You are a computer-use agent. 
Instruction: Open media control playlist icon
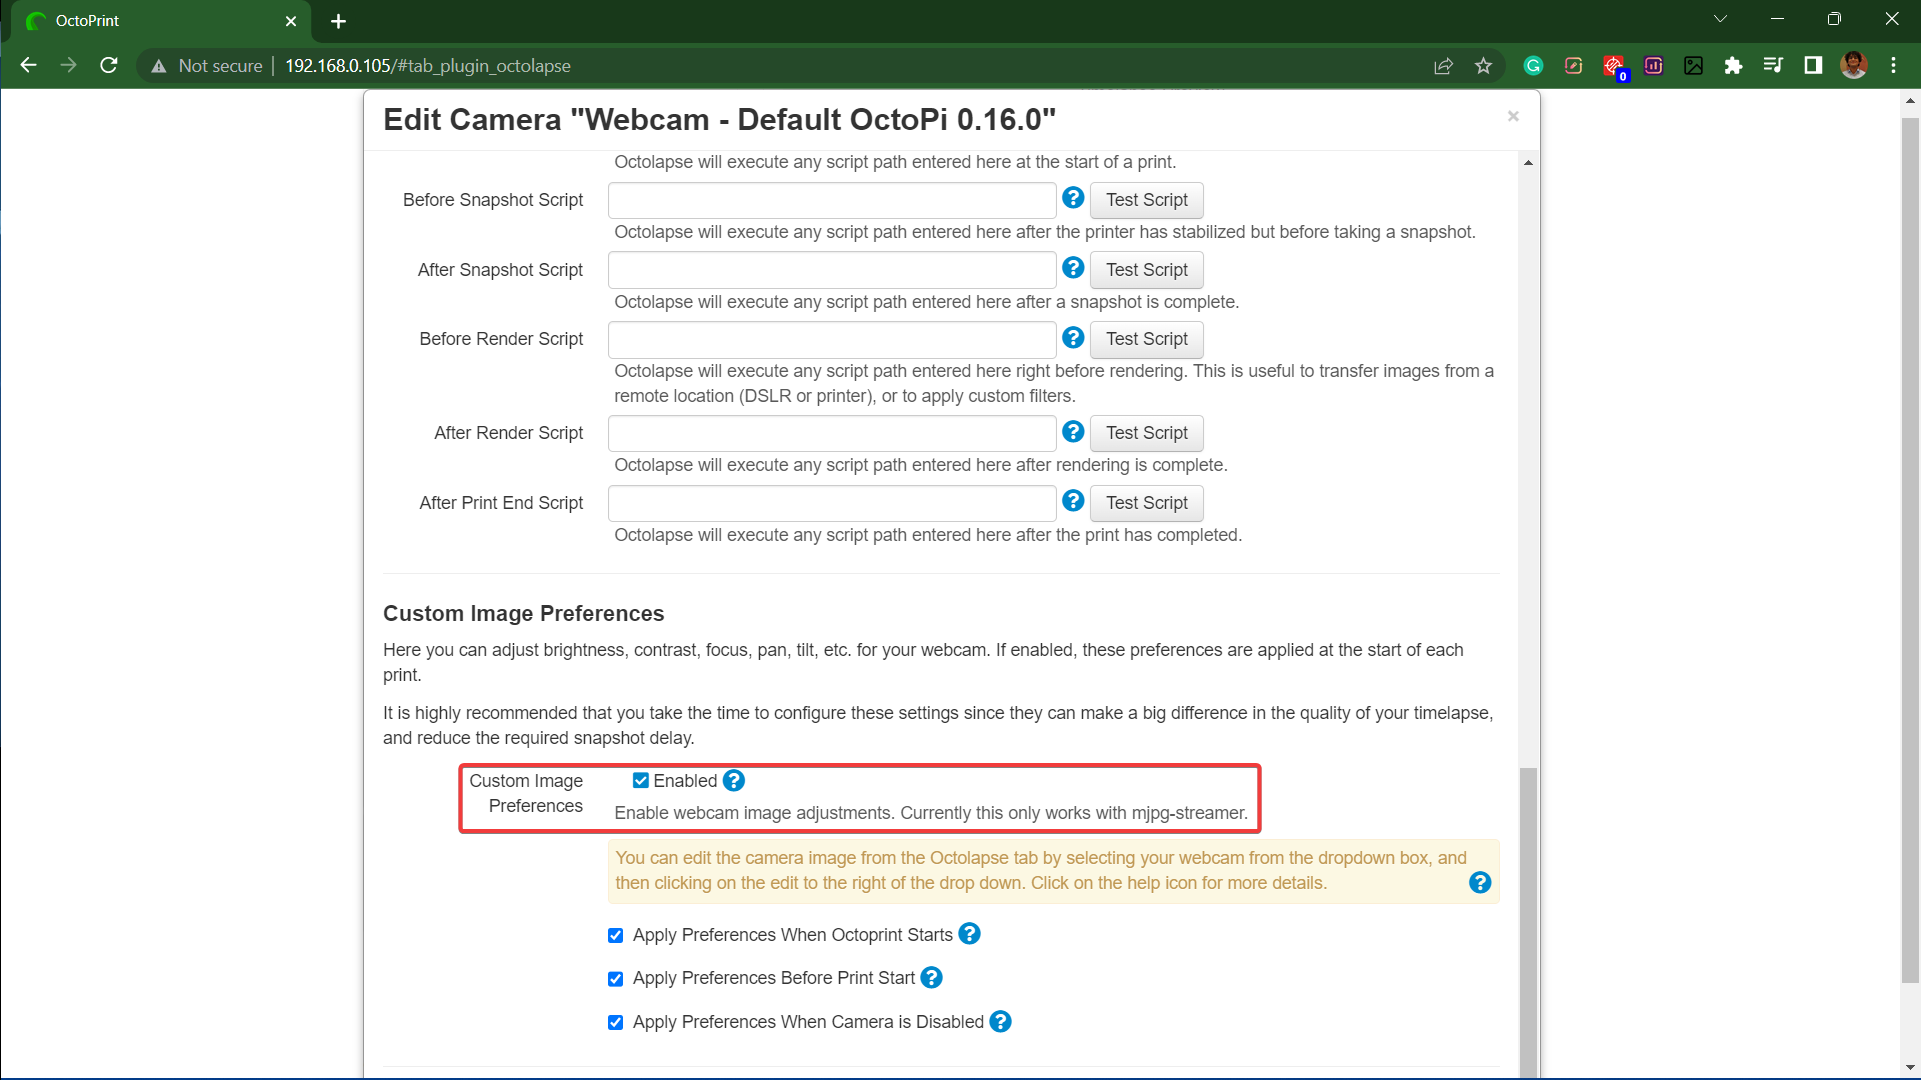pos(1773,66)
